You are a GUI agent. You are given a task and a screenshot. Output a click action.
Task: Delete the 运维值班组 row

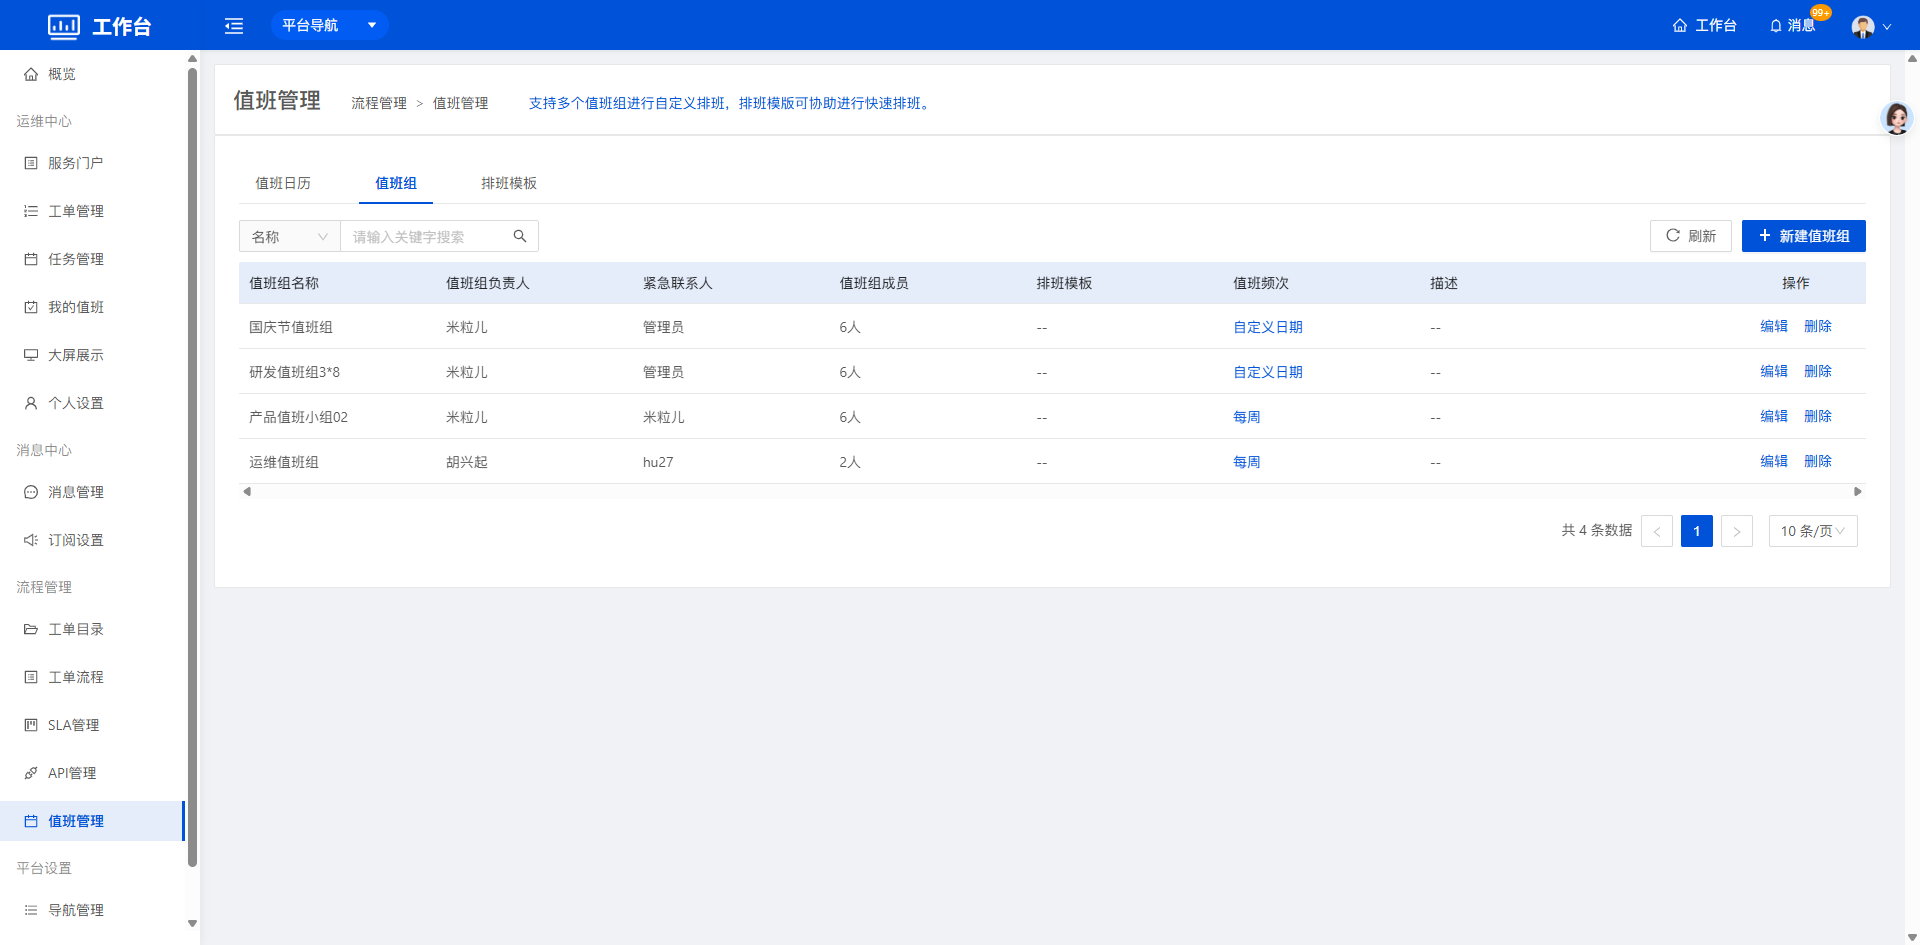point(1817,461)
